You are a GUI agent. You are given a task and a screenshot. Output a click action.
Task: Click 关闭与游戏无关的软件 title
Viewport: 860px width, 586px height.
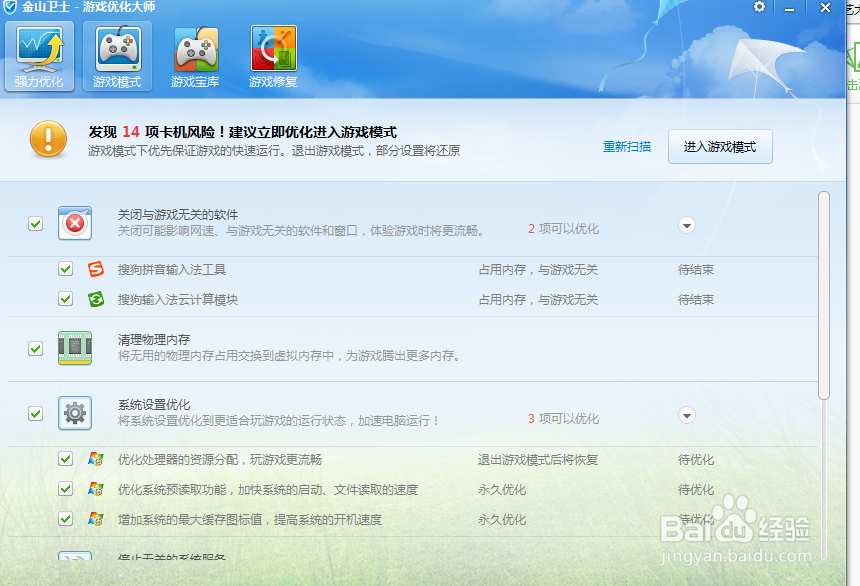(x=178, y=215)
